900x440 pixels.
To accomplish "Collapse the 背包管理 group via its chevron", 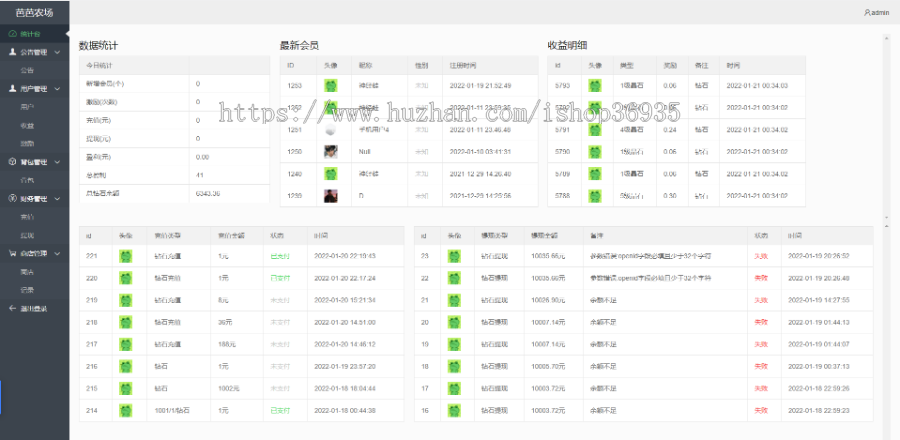I will coord(57,162).
